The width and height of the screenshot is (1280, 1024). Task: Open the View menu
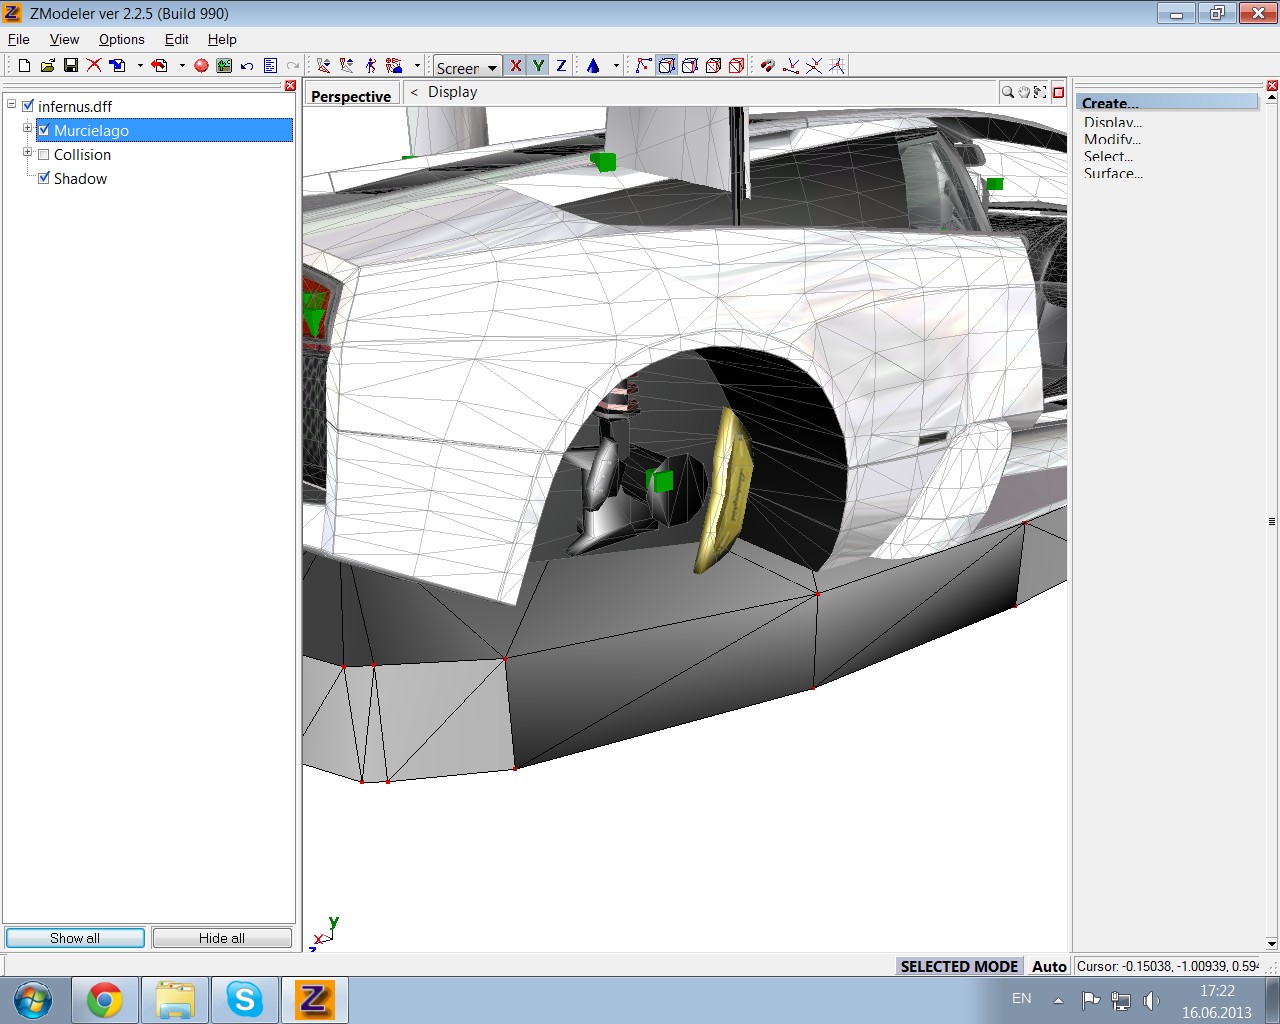pos(64,39)
